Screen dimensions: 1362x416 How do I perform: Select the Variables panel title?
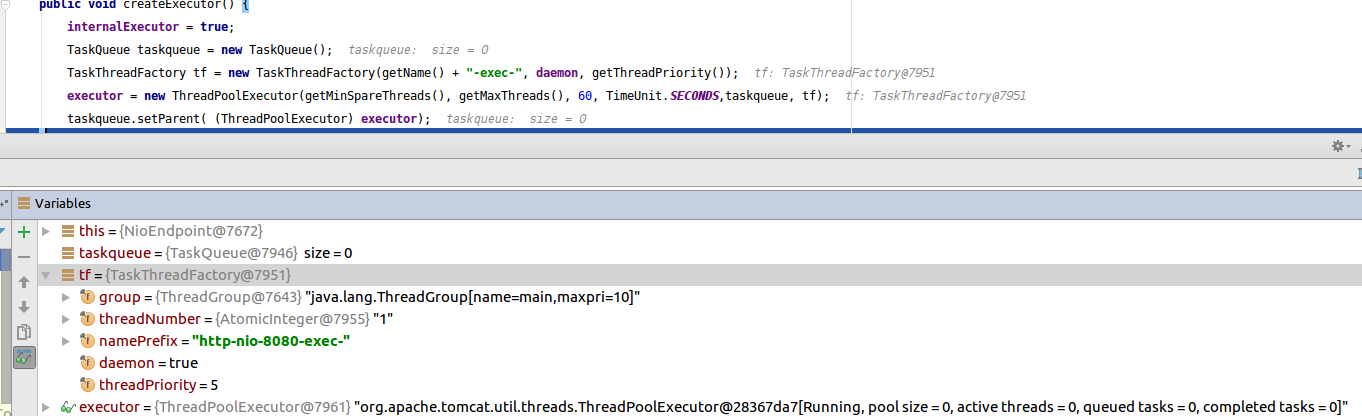click(x=62, y=203)
